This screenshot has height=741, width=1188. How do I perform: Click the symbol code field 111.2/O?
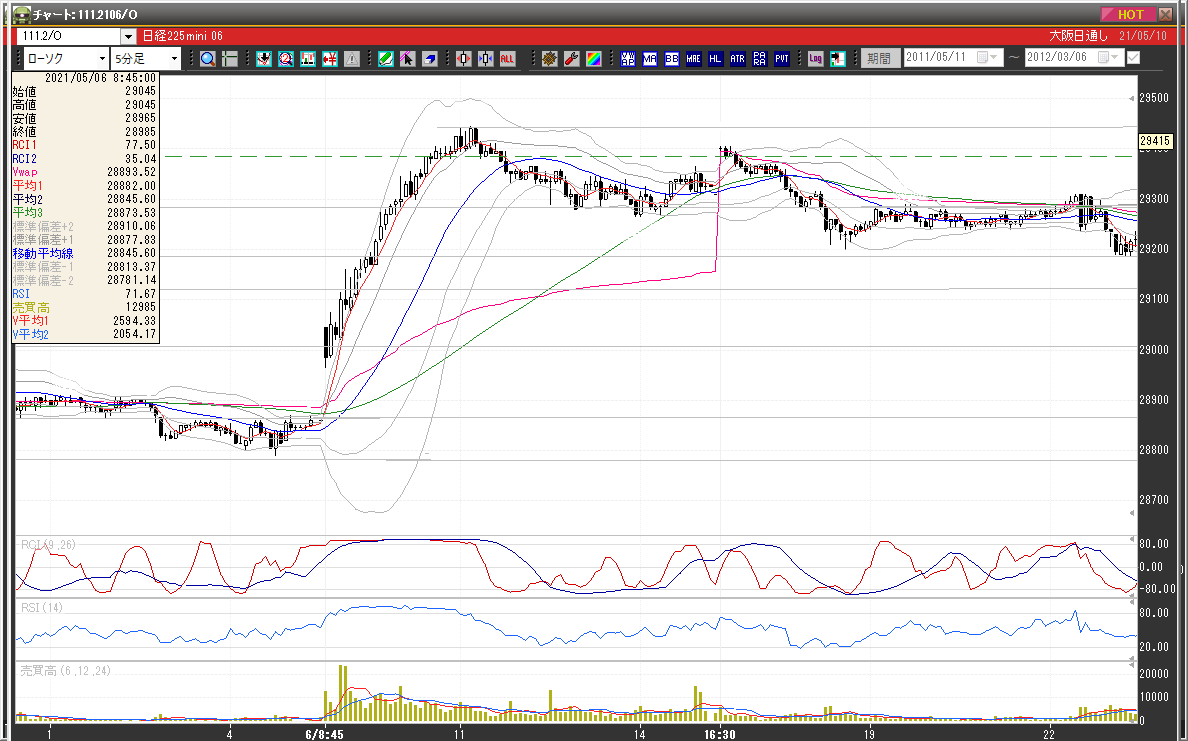click(x=69, y=36)
